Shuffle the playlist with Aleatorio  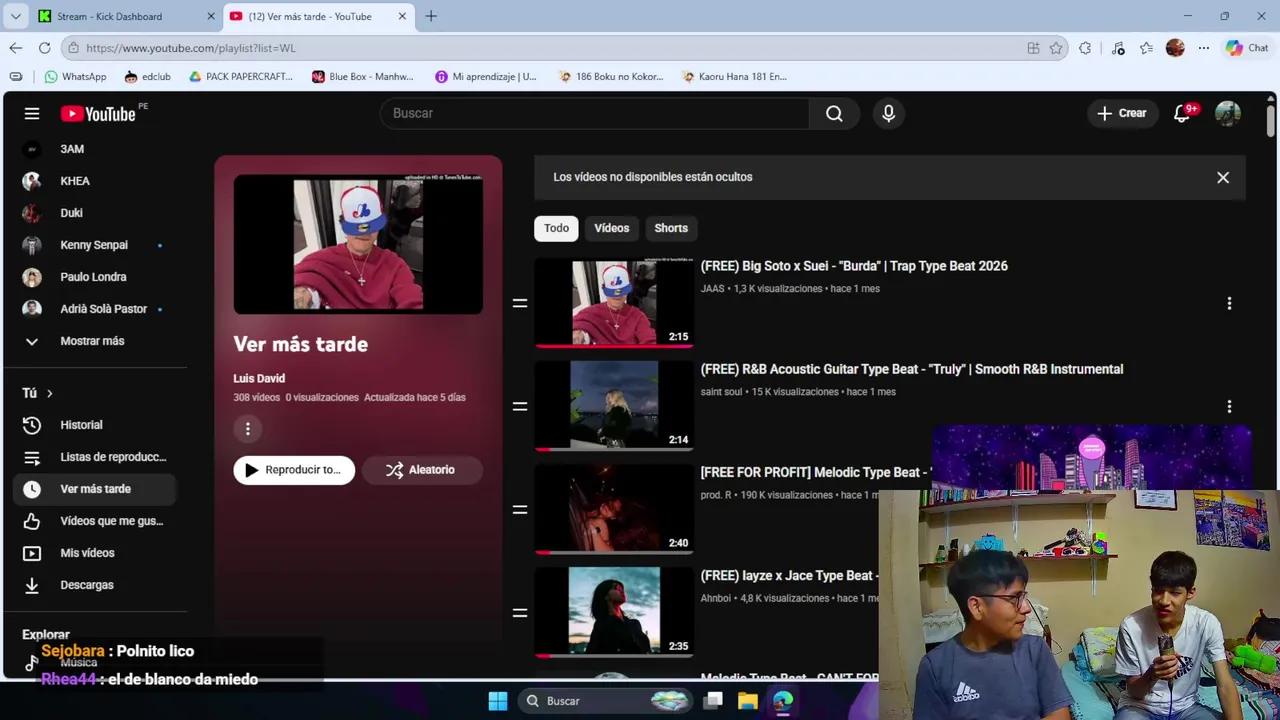click(422, 470)
